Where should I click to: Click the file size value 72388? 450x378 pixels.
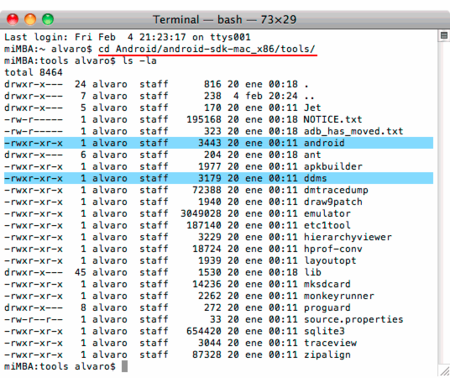point(207,190)
